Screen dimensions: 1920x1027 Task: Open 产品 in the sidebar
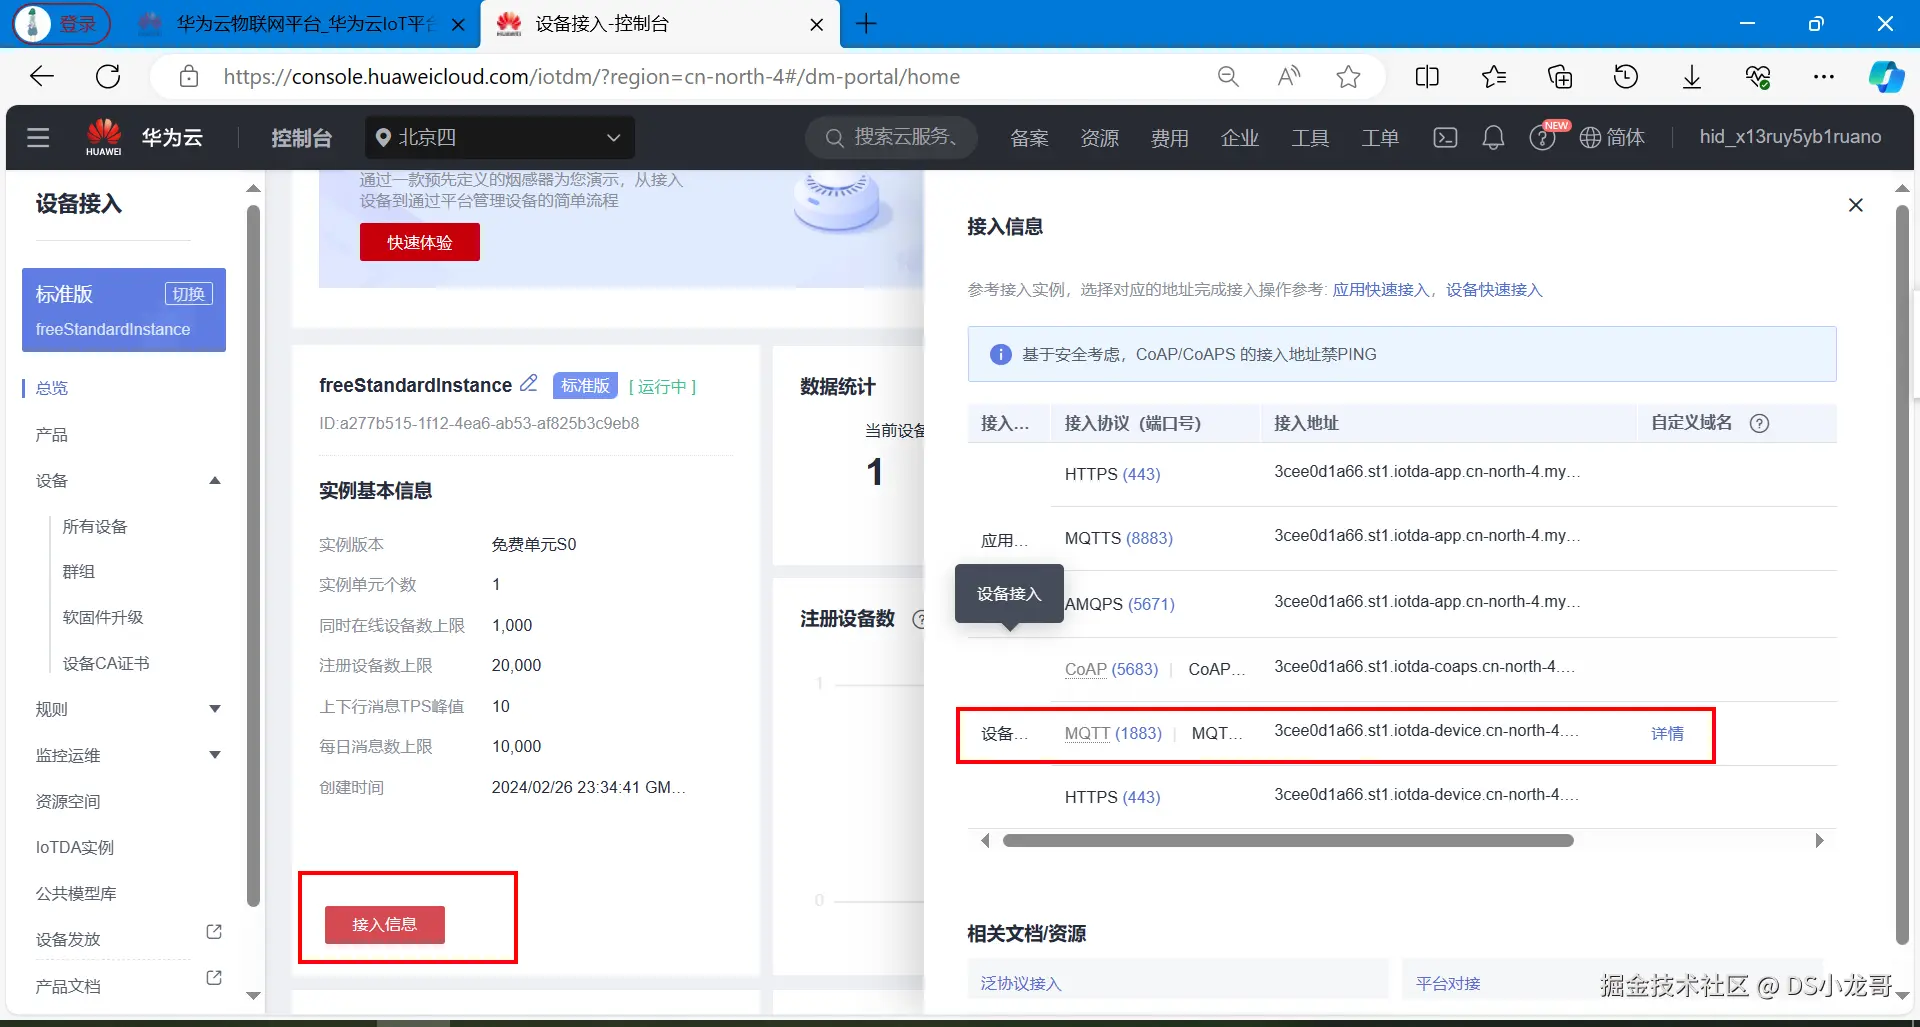pos(52,435)
